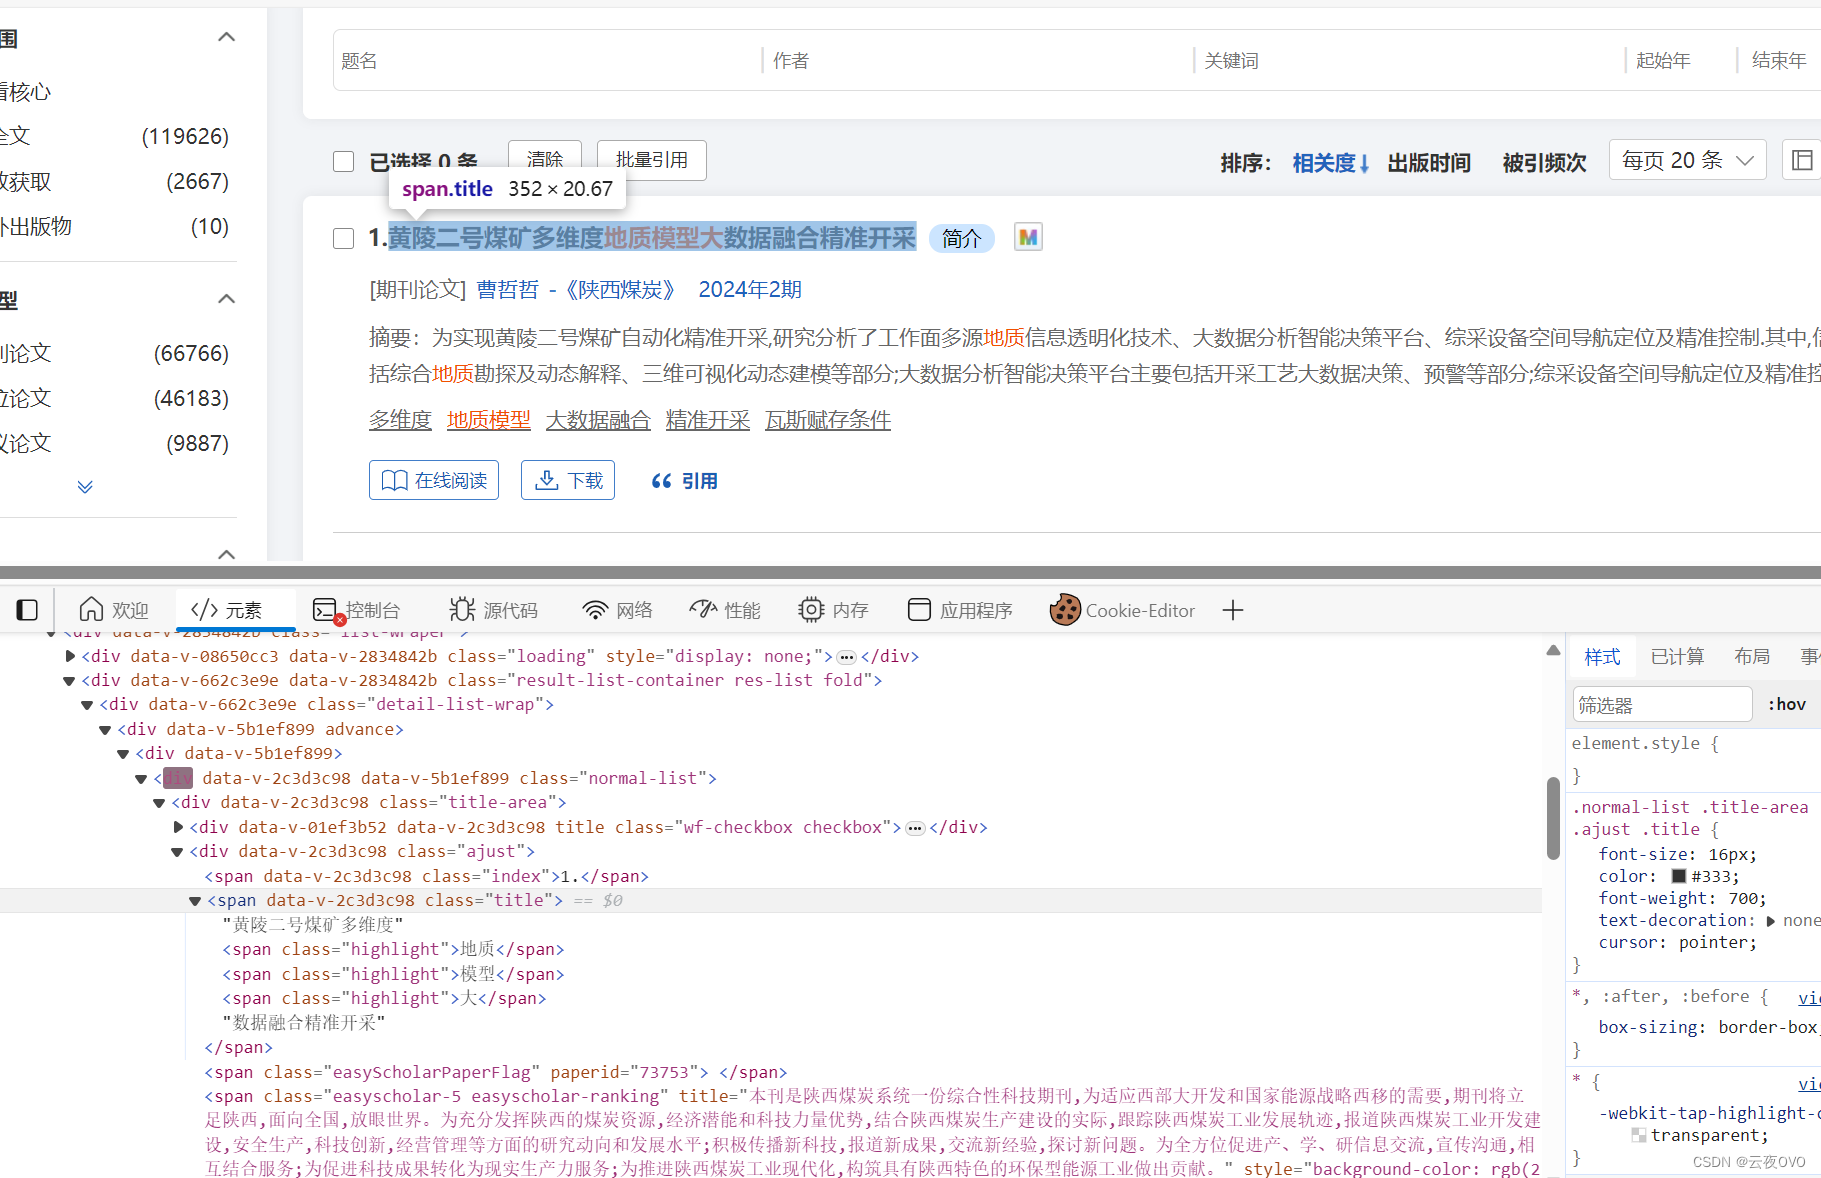Screen dimensions: 1821x1178
Task: Open the 每页 20 条 per-page dropdown
Action: click(1688, 160)
